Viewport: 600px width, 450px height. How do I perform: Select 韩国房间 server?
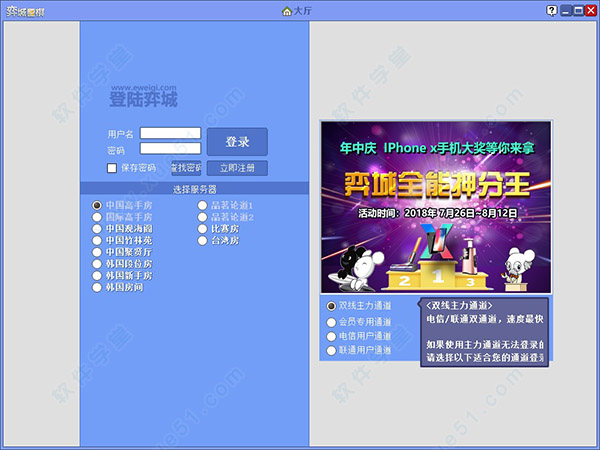[x=97, y=287]
